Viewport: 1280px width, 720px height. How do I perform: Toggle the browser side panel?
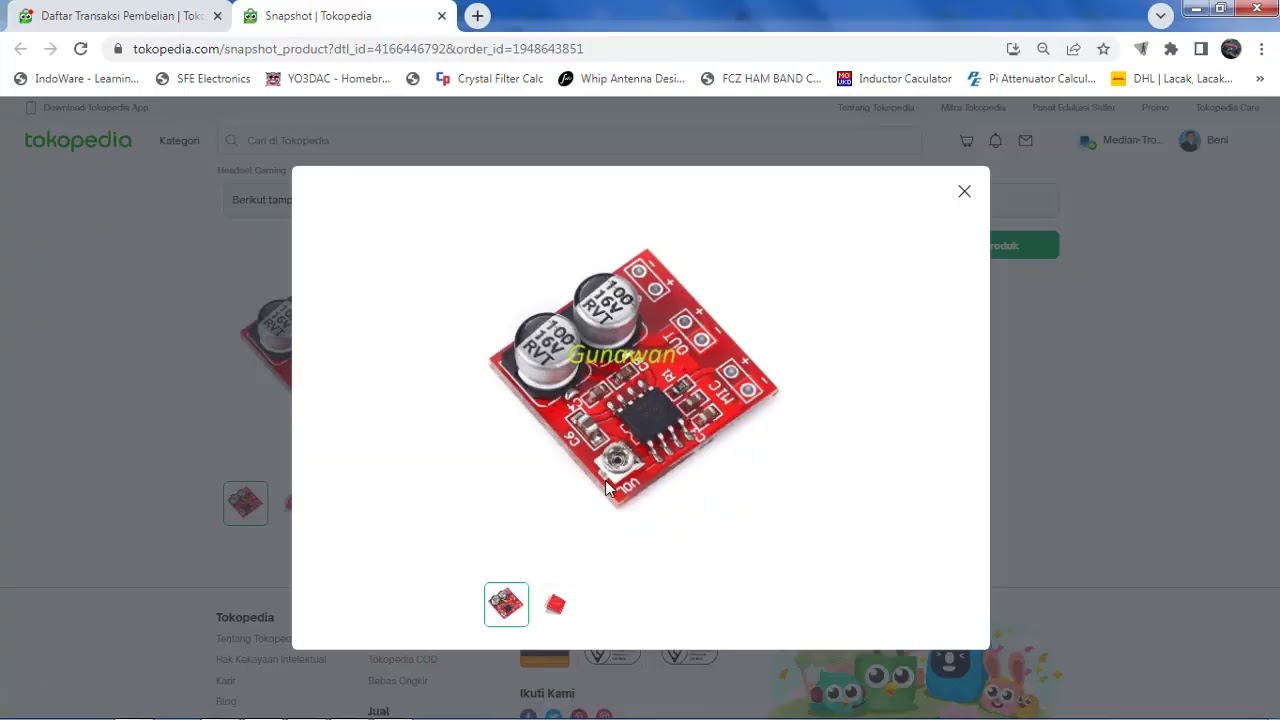pyautogui.click(x=1201, y=49)
